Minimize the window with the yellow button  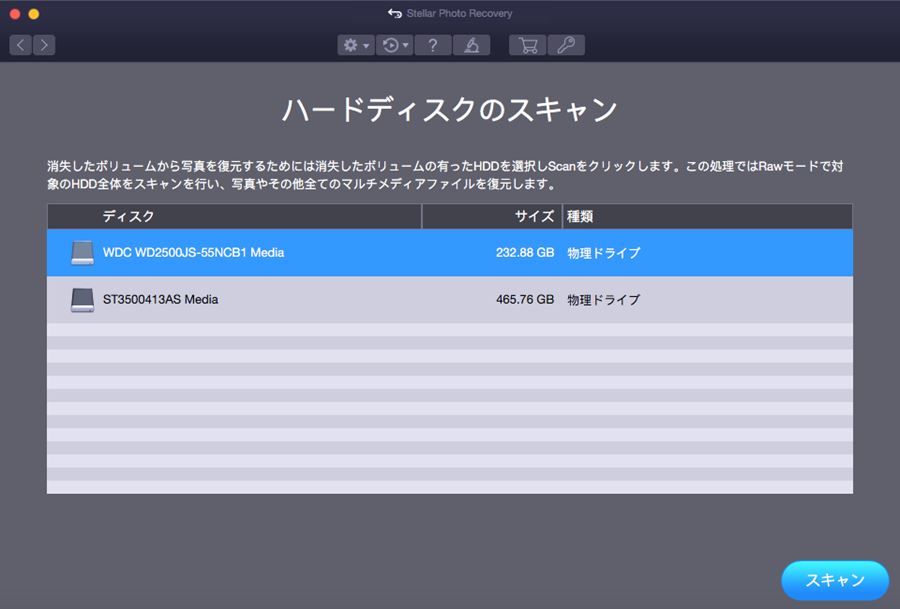coord(34,14)
